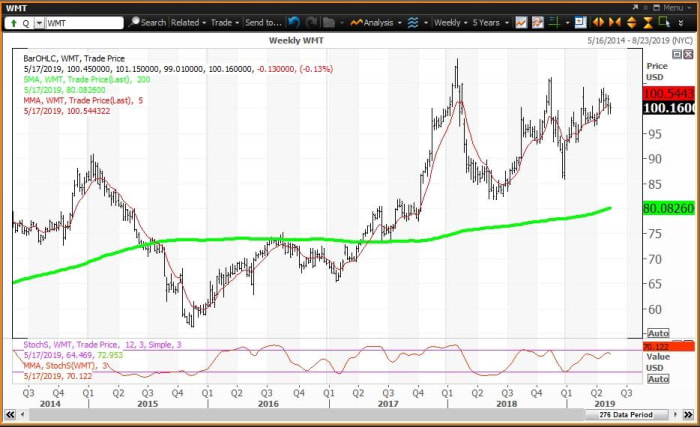Click the bottom timeline scrollbar
The image size is (700, 427).
pyautogui.click(x=300, y=414)
